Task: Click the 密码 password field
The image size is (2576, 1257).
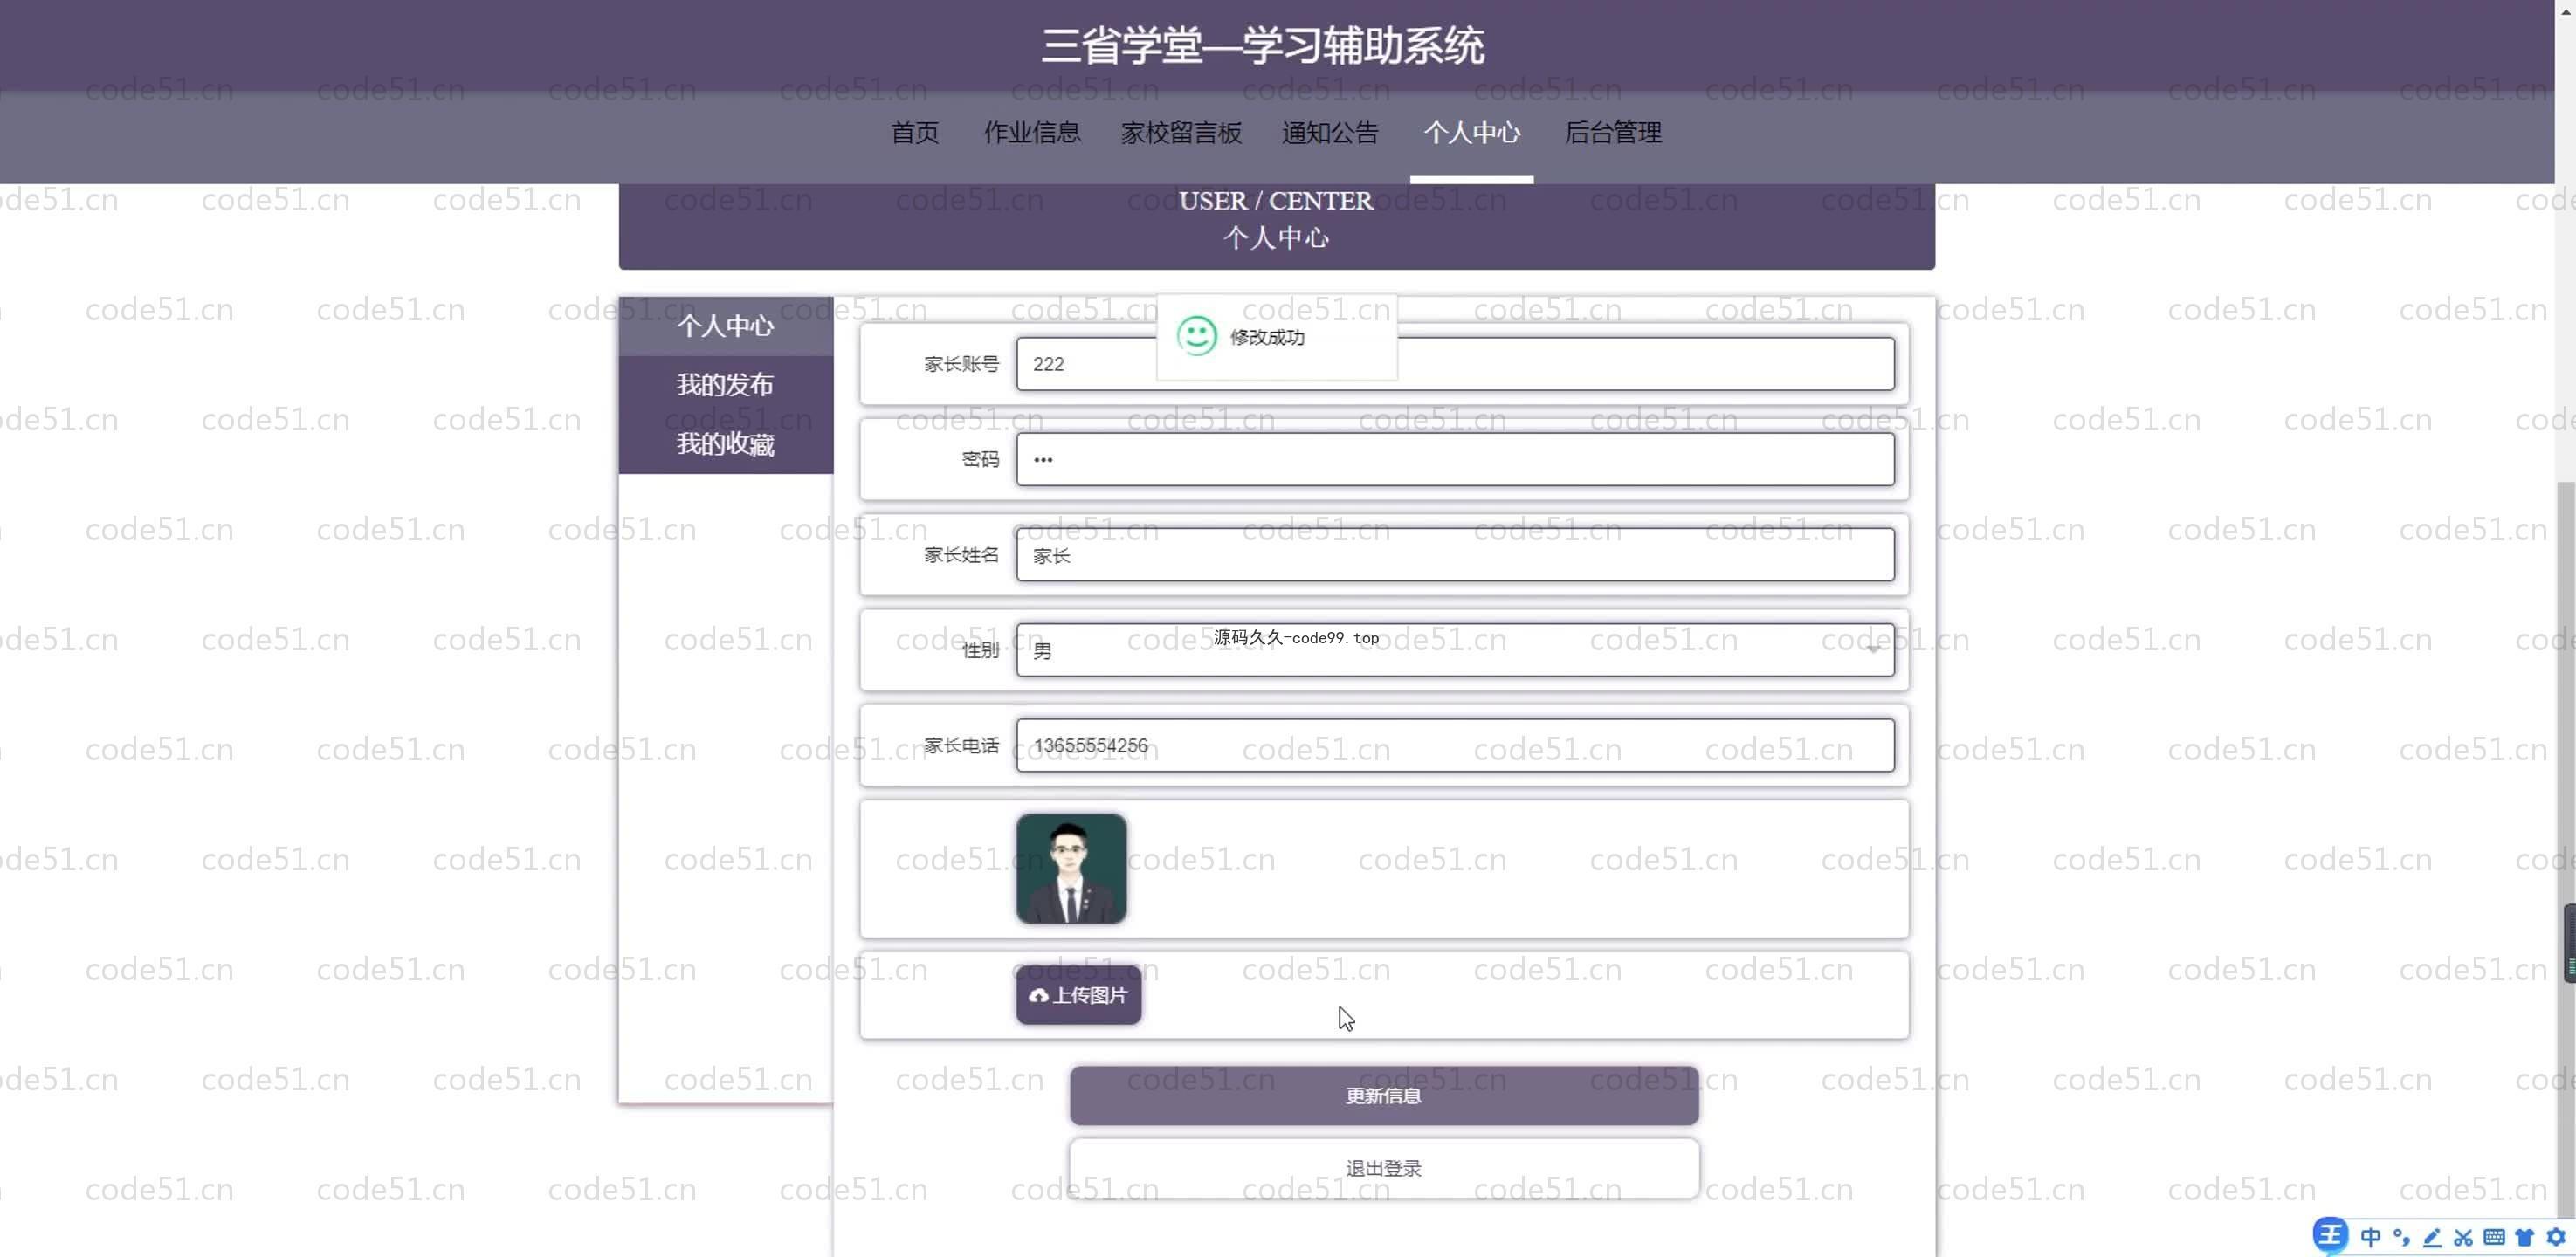Action: [x=1455, y=460]
